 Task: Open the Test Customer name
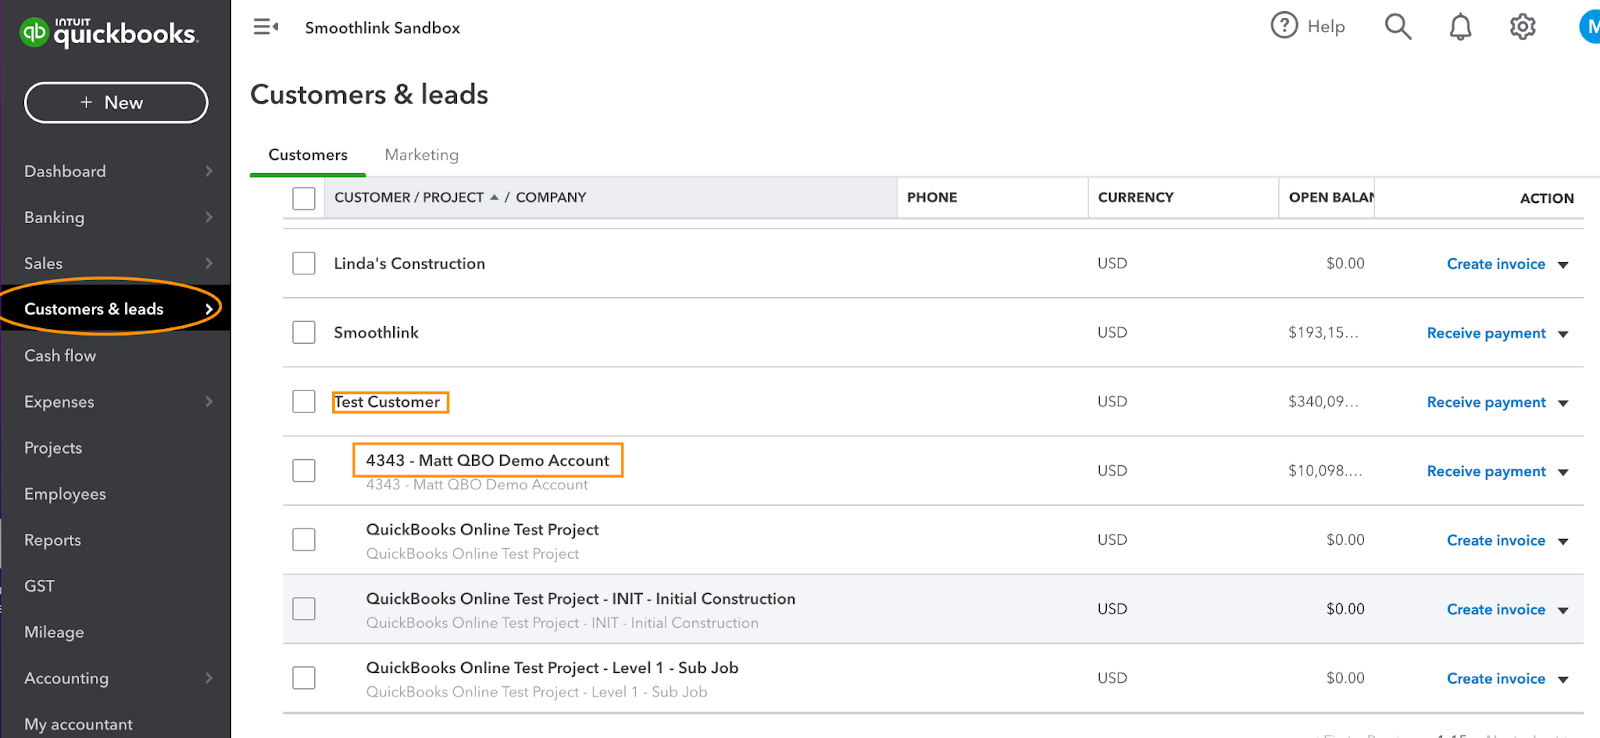click(x=387, y=401)
